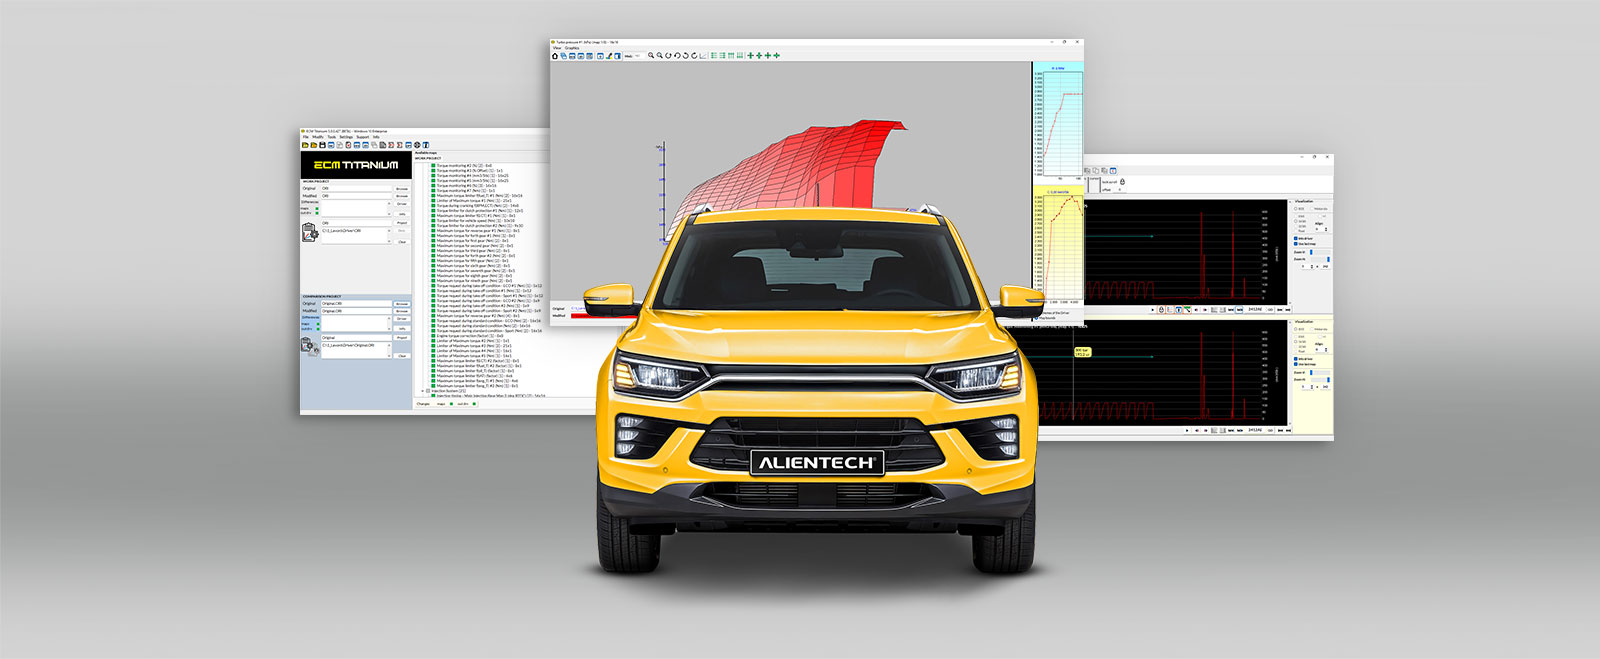Screen dimensions: 1600x659
Task: Click the last green table icon in the 3D toolbar
Action: [x=740, y=56]
